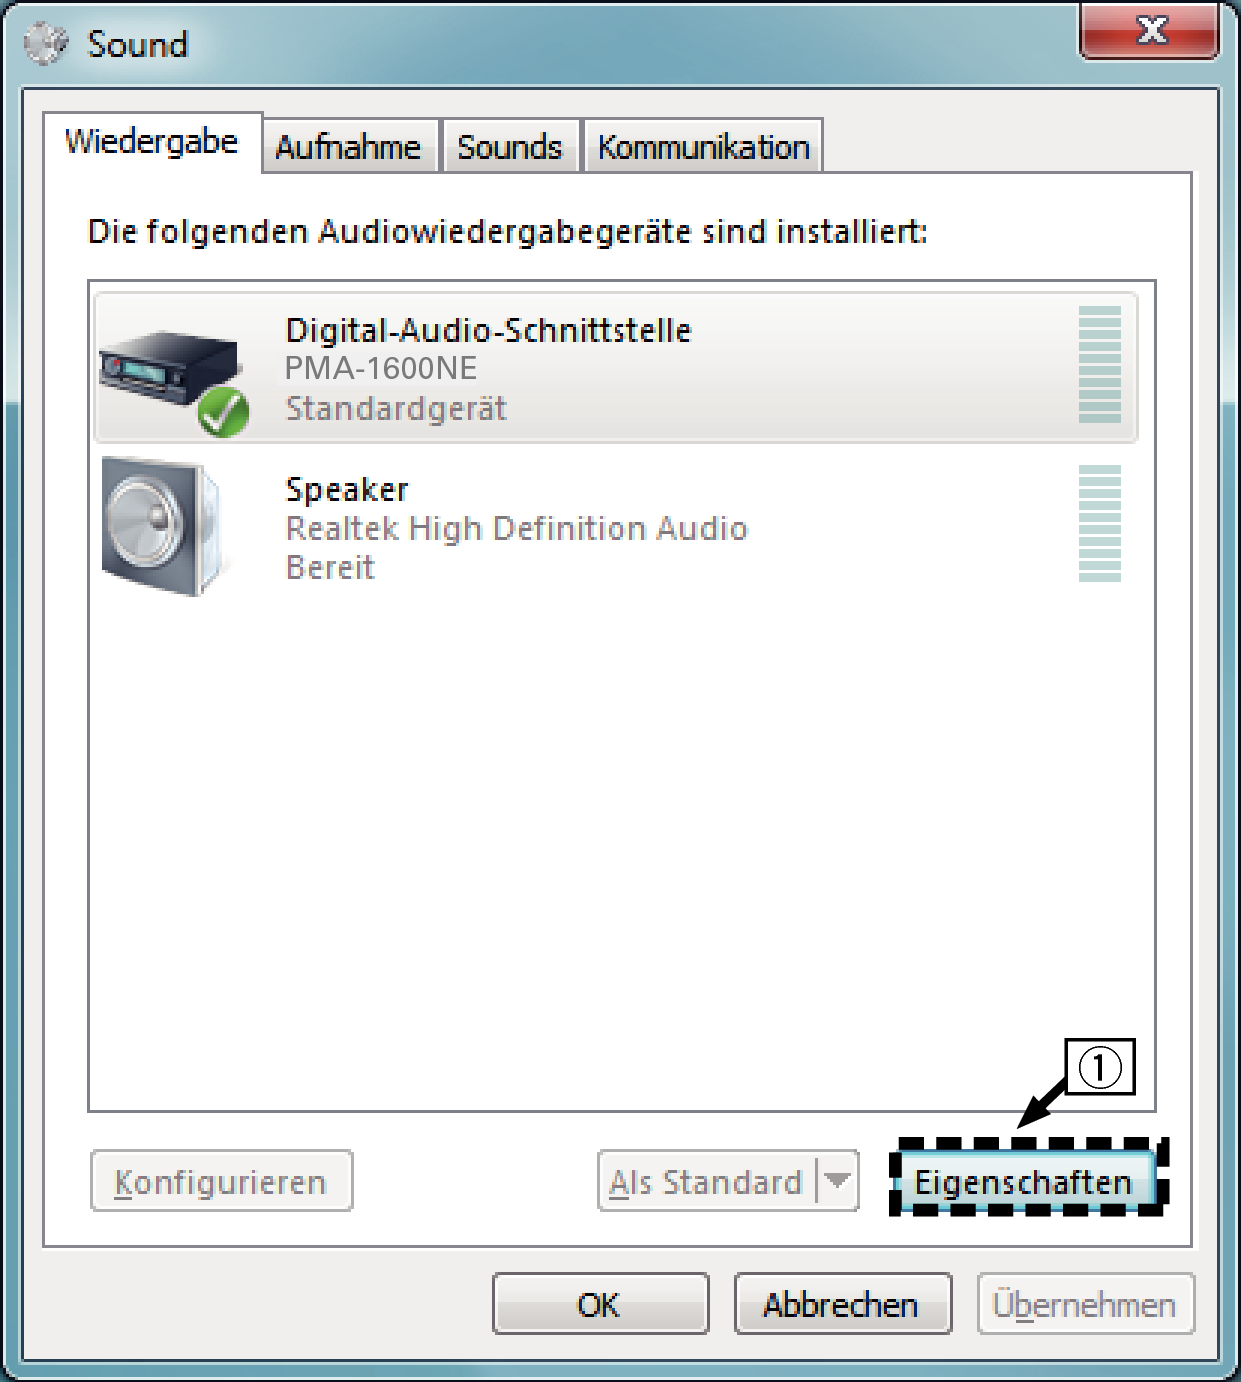Click the Sound dialog title bar icon
The image size is (1241, 1382).
[x=46, y=44]
